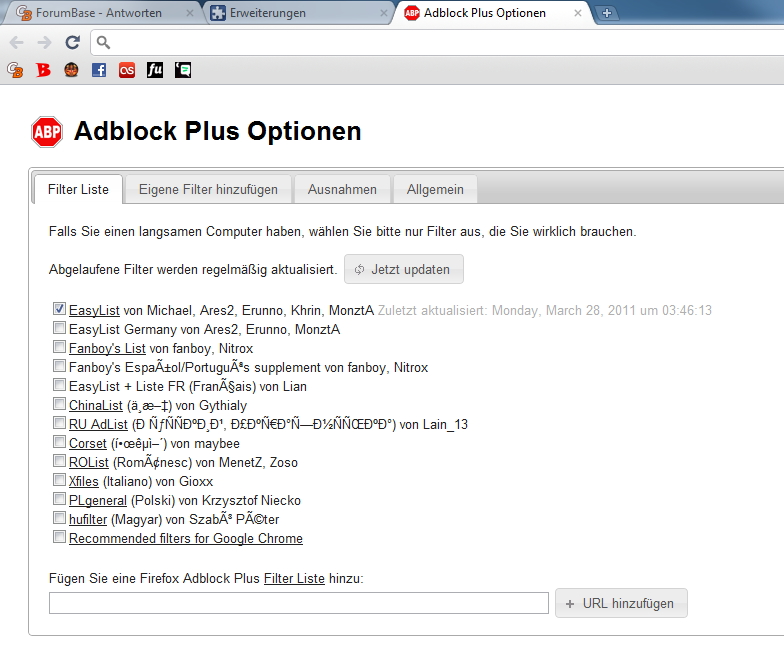Click the Jetzt updaten button

tap(404, 270)
